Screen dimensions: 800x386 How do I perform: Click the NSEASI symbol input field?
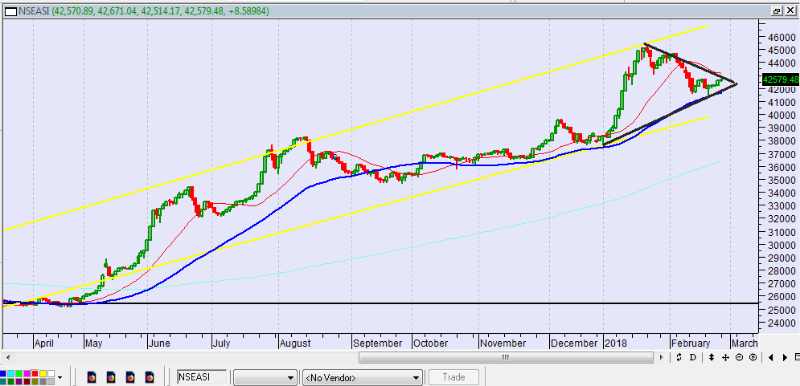coord(202,377)
